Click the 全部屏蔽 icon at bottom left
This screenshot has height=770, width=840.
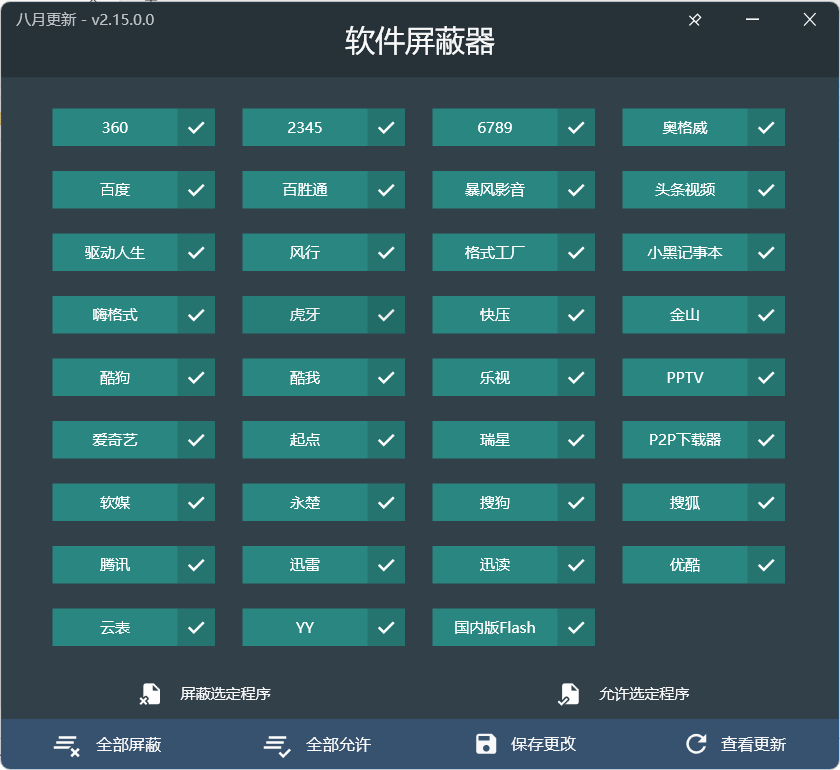point(66,744)
